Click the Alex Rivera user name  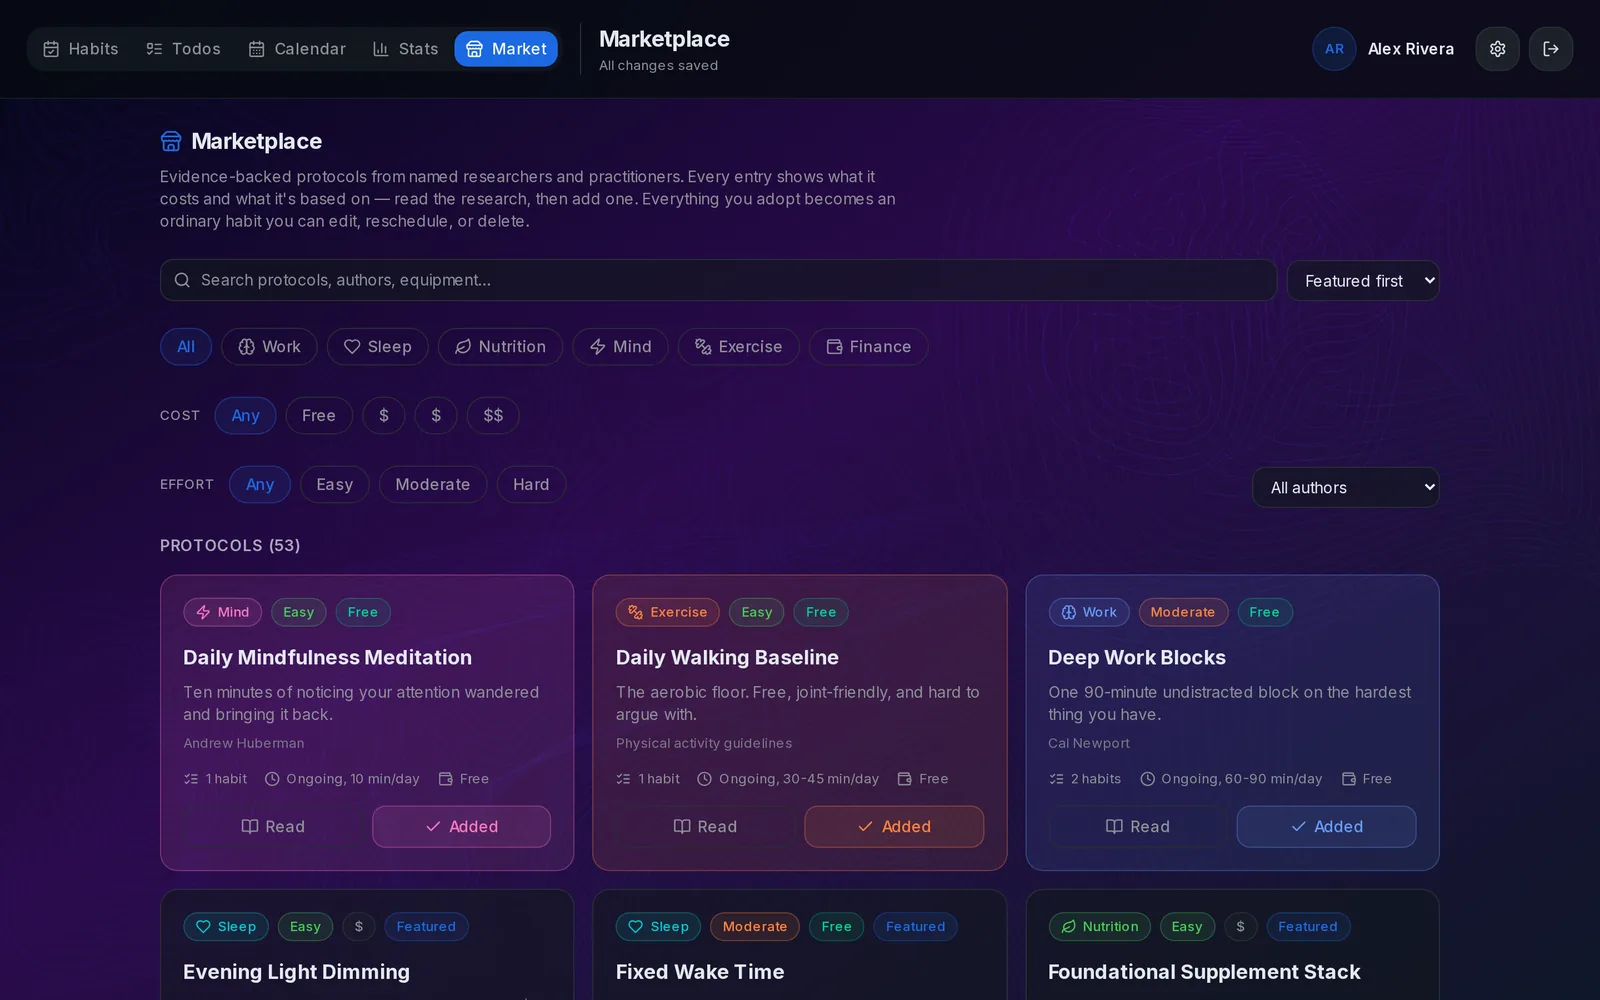click(x=1411, y=49)
